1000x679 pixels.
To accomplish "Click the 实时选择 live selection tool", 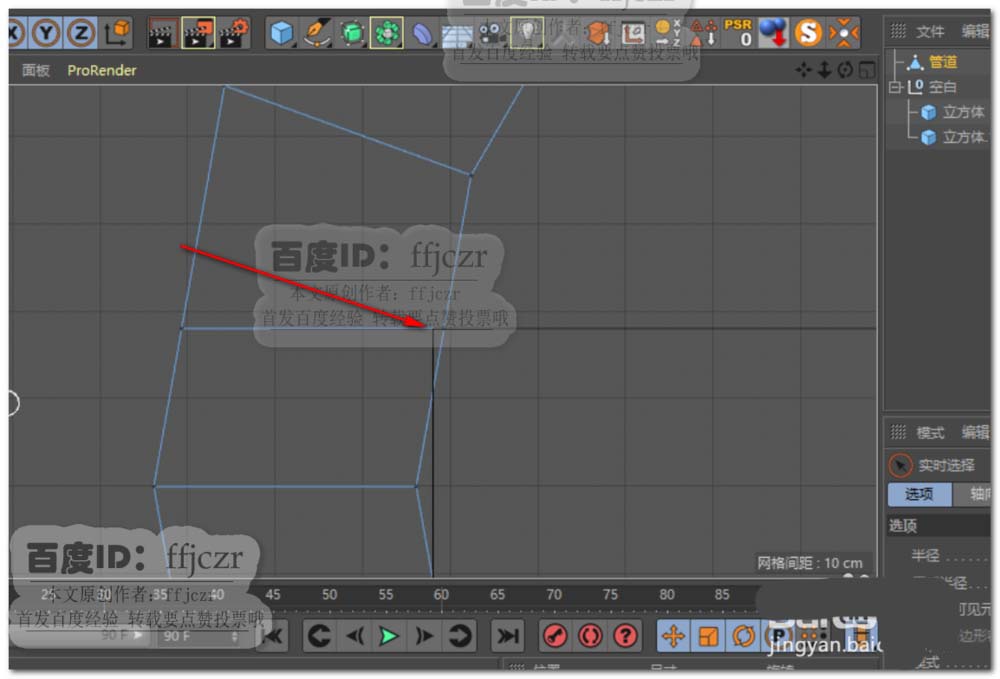I will click(x=946, y=465).
